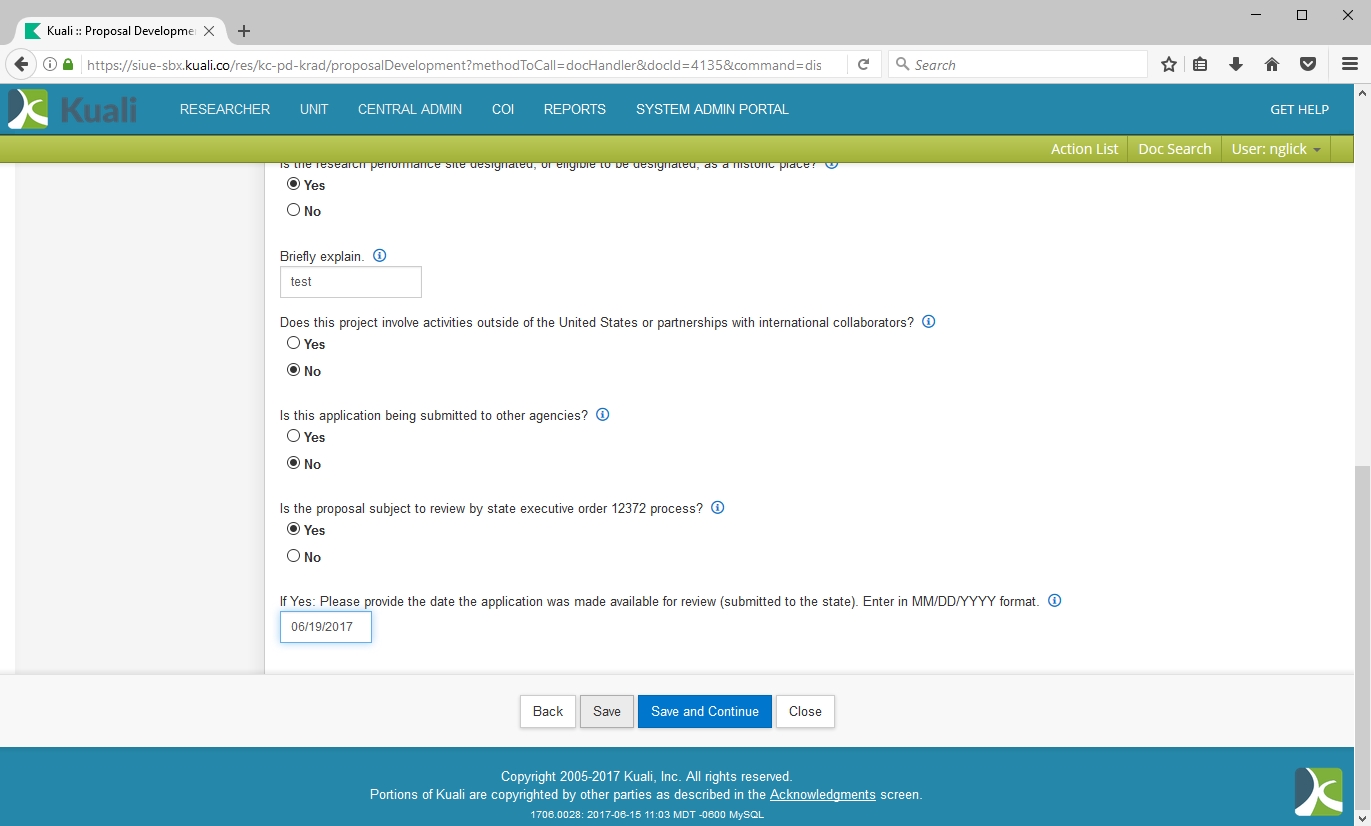Choose No for executive order 12372 review
Screen dimensions: 1371x826
coord(294,556)
